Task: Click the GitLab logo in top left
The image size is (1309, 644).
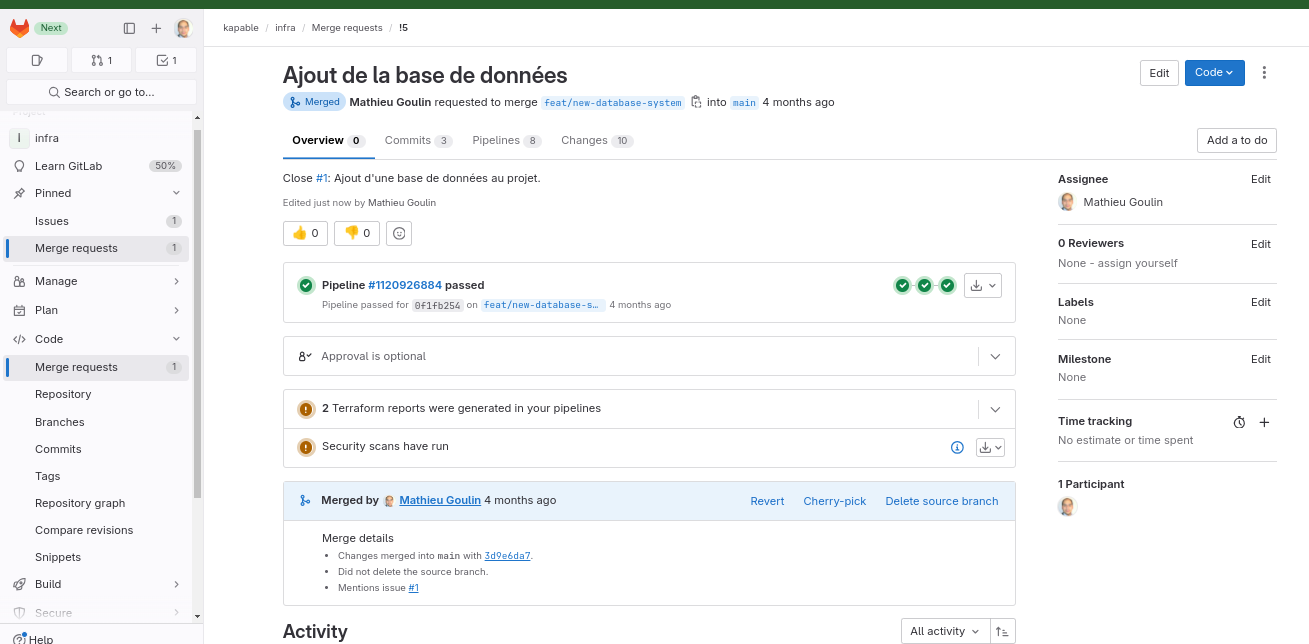Action: click(x=20, y=28)
